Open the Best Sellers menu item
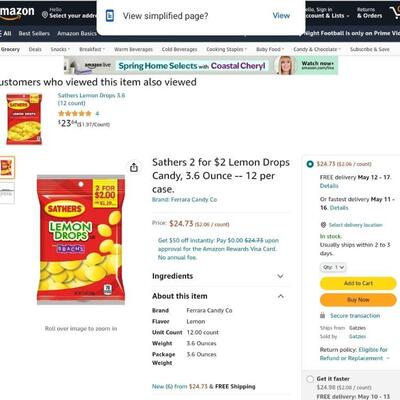This screenshot has height=400, width=400. point(34,33)
